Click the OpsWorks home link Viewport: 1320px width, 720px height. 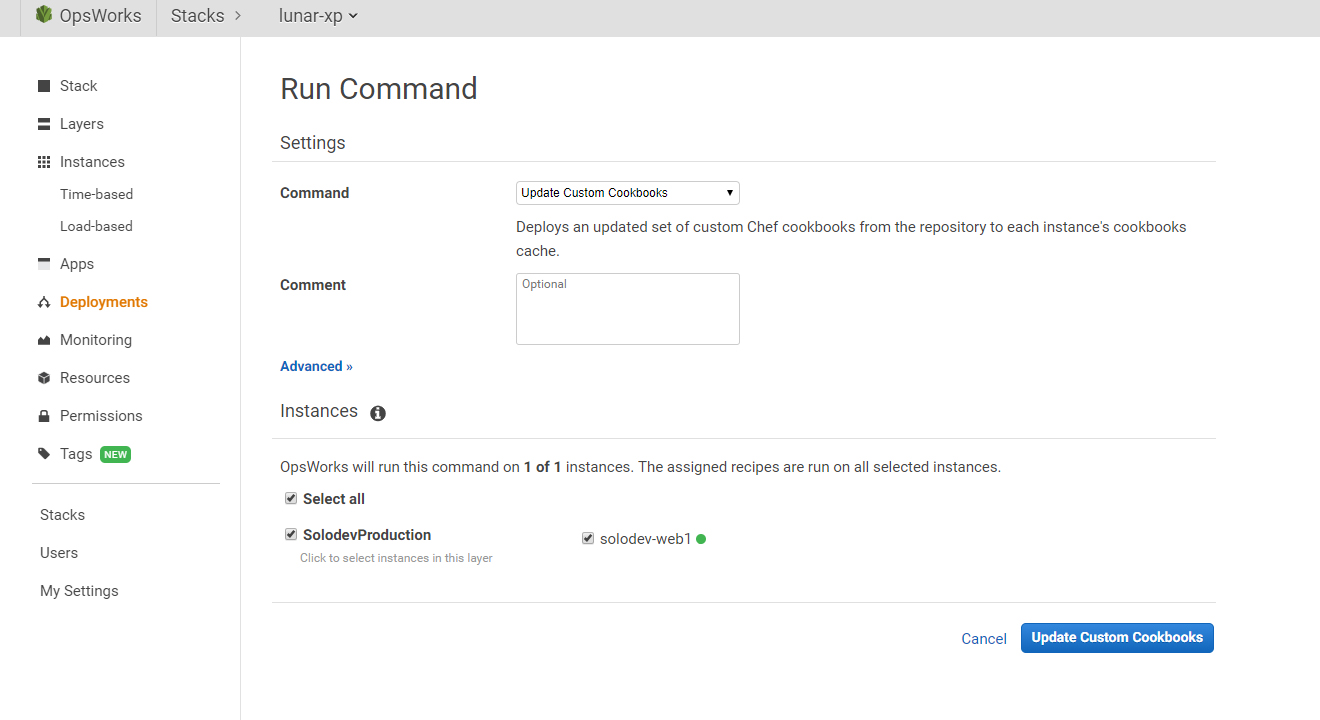pos(100,16)
